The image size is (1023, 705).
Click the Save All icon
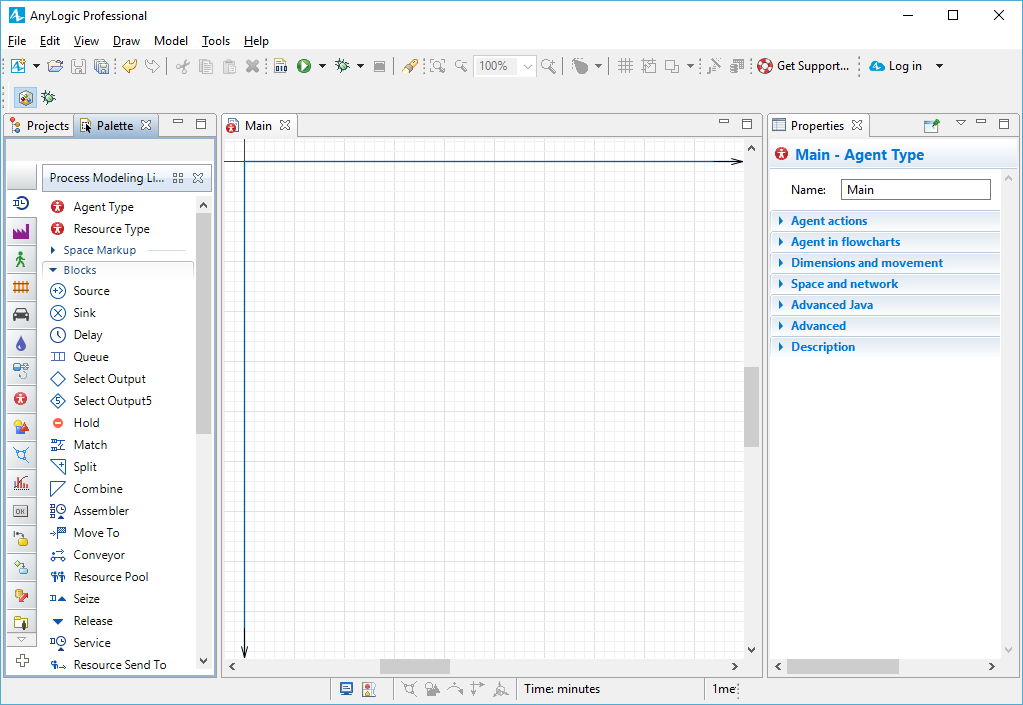[101, 66]
